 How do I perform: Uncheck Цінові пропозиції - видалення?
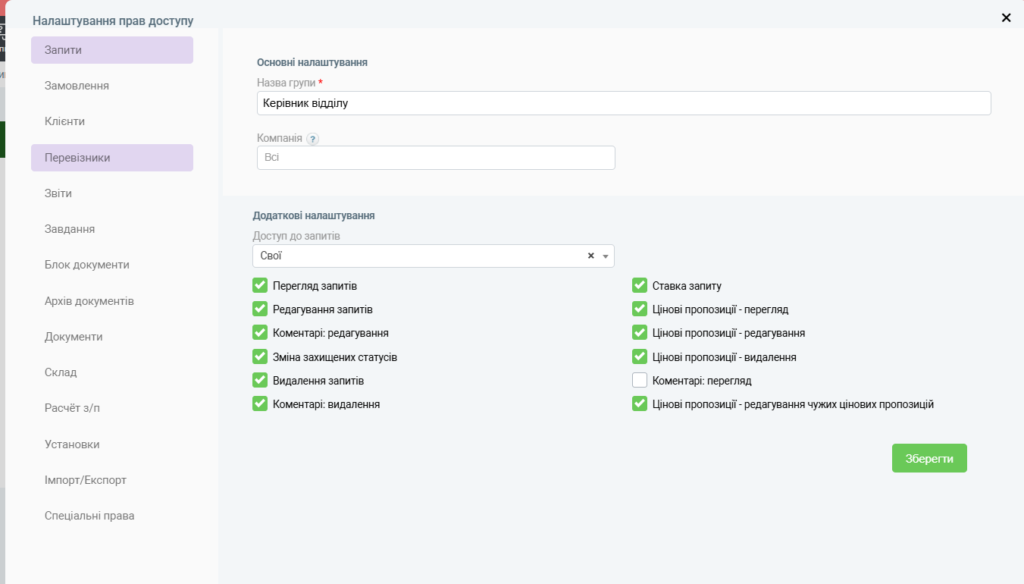click(x=639, y=357)
